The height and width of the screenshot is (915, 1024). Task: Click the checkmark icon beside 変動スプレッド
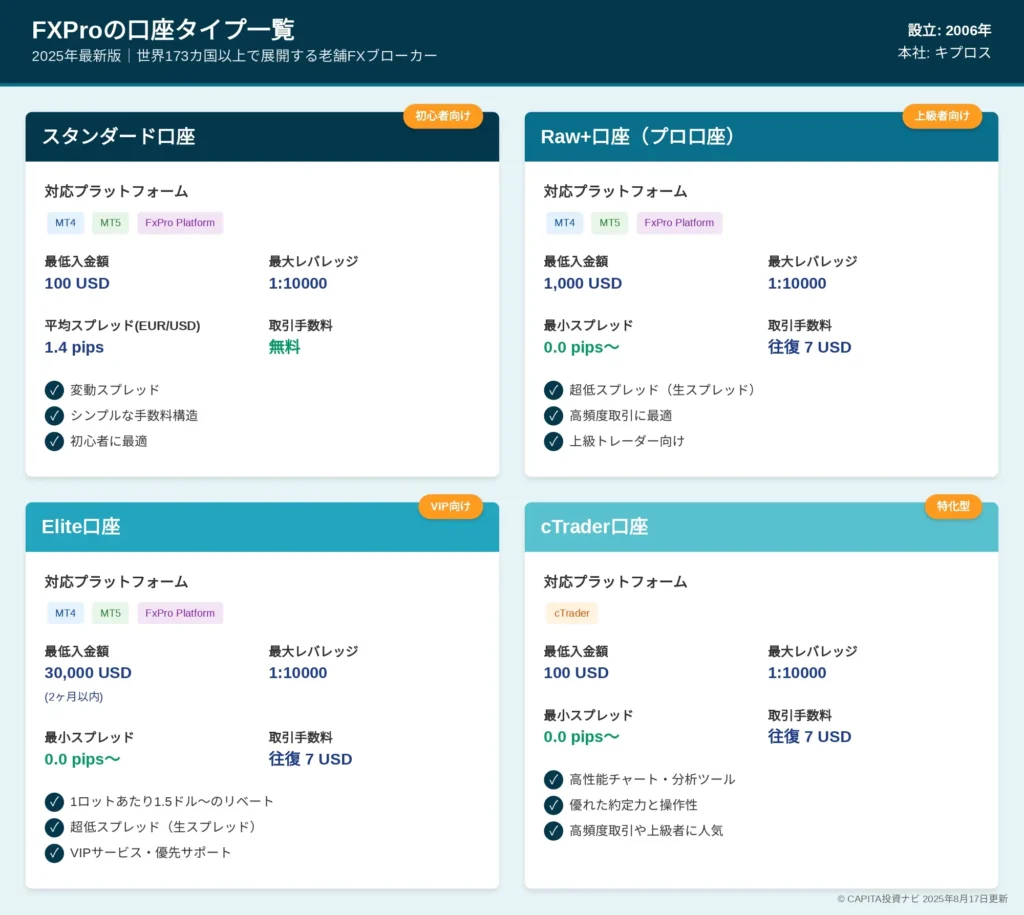pyautogui.click(x=54, y=390)
